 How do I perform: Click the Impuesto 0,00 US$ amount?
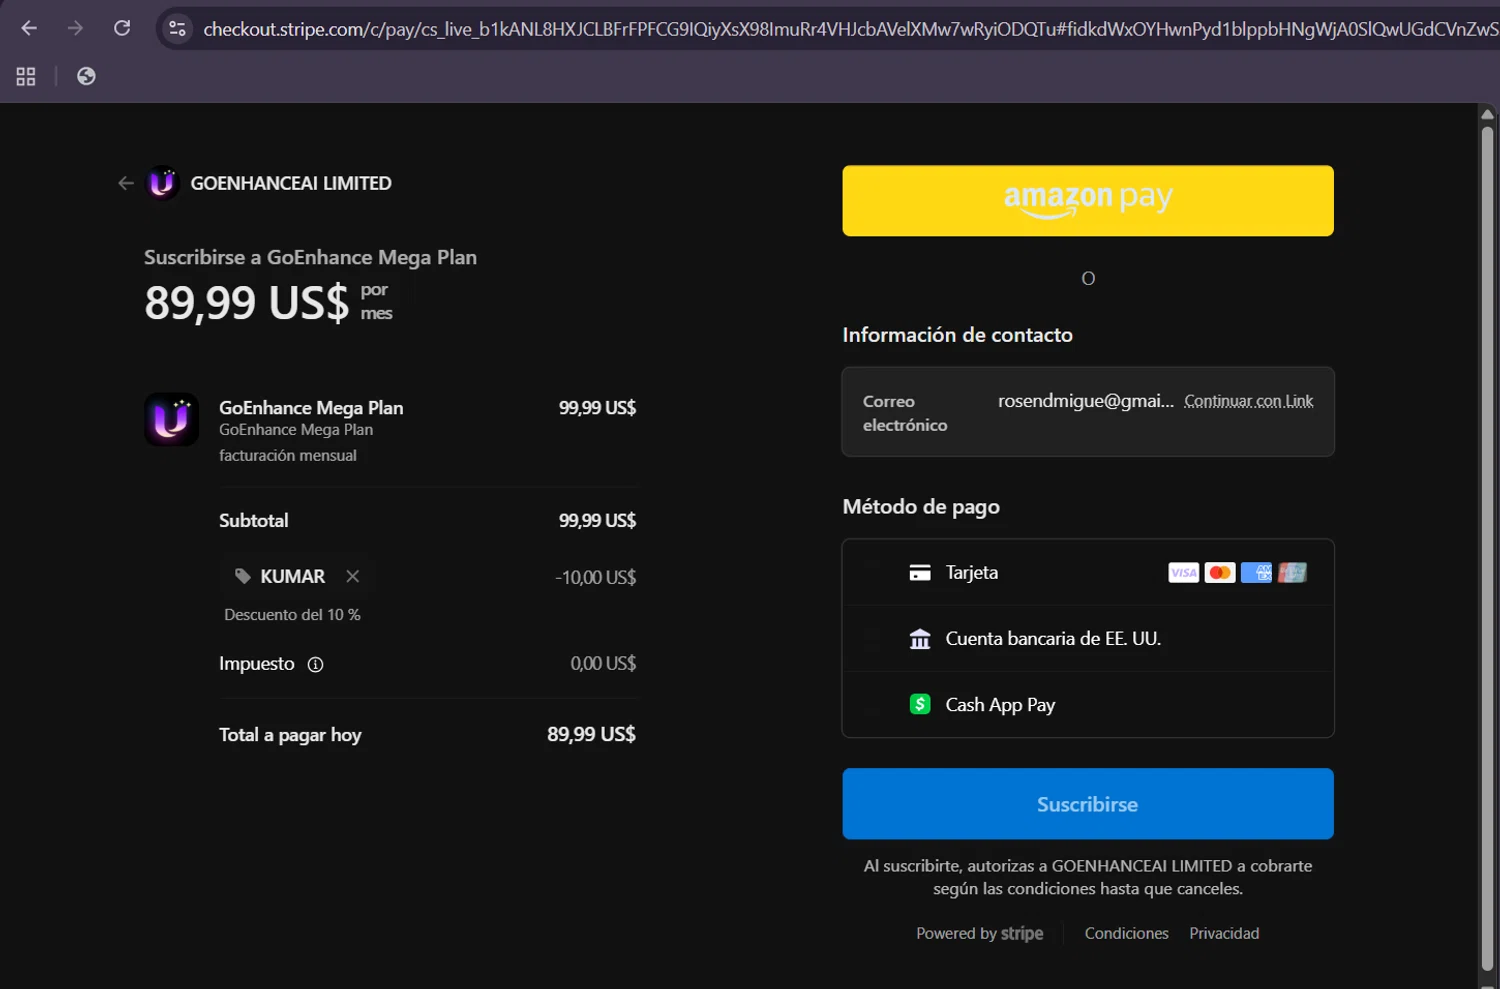(603, 663)
